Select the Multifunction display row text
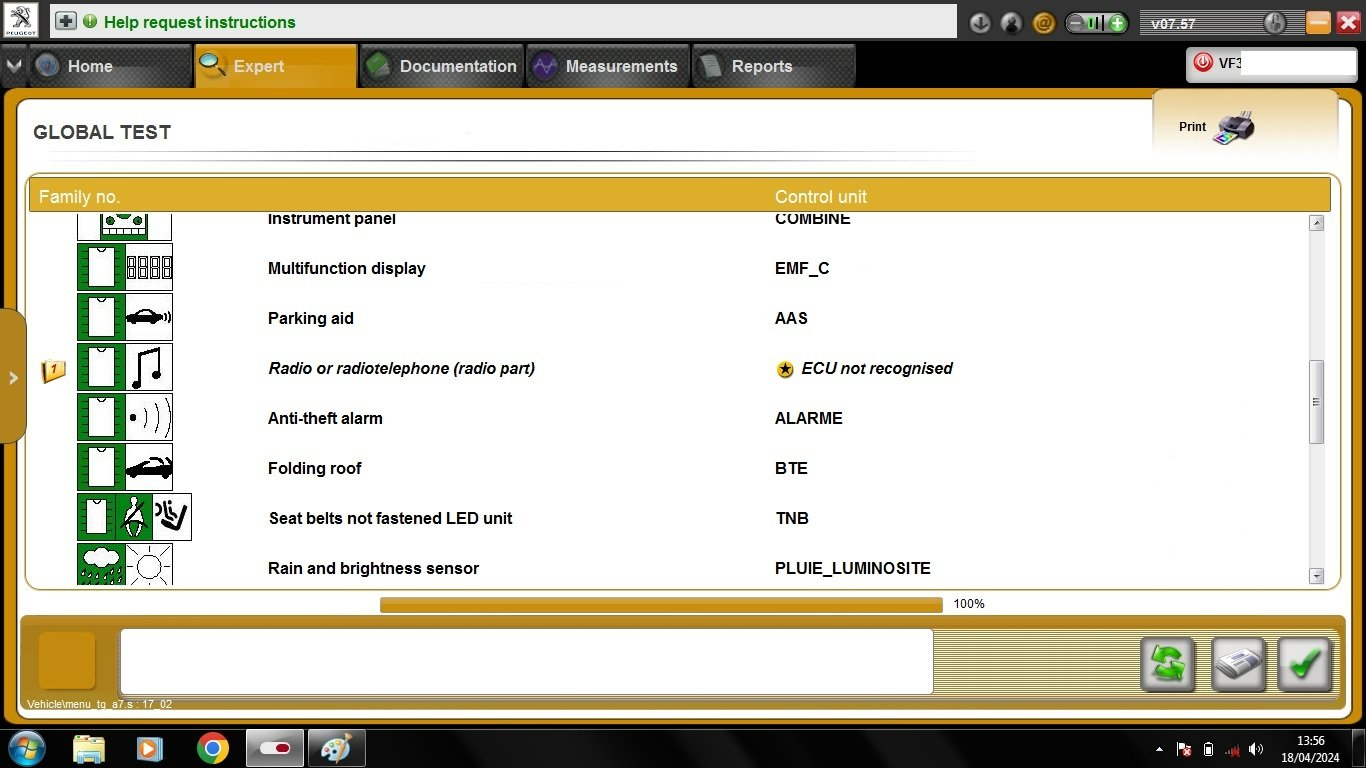The image size is (1366, 768). click(x=347, y=268)
